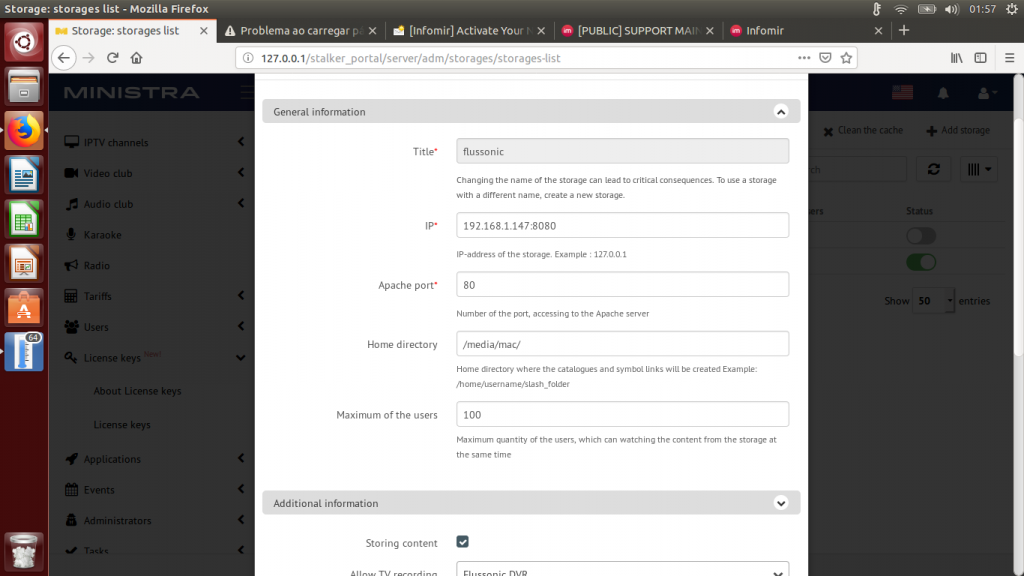Open the Ubuntu dash search

coord(24,42)
